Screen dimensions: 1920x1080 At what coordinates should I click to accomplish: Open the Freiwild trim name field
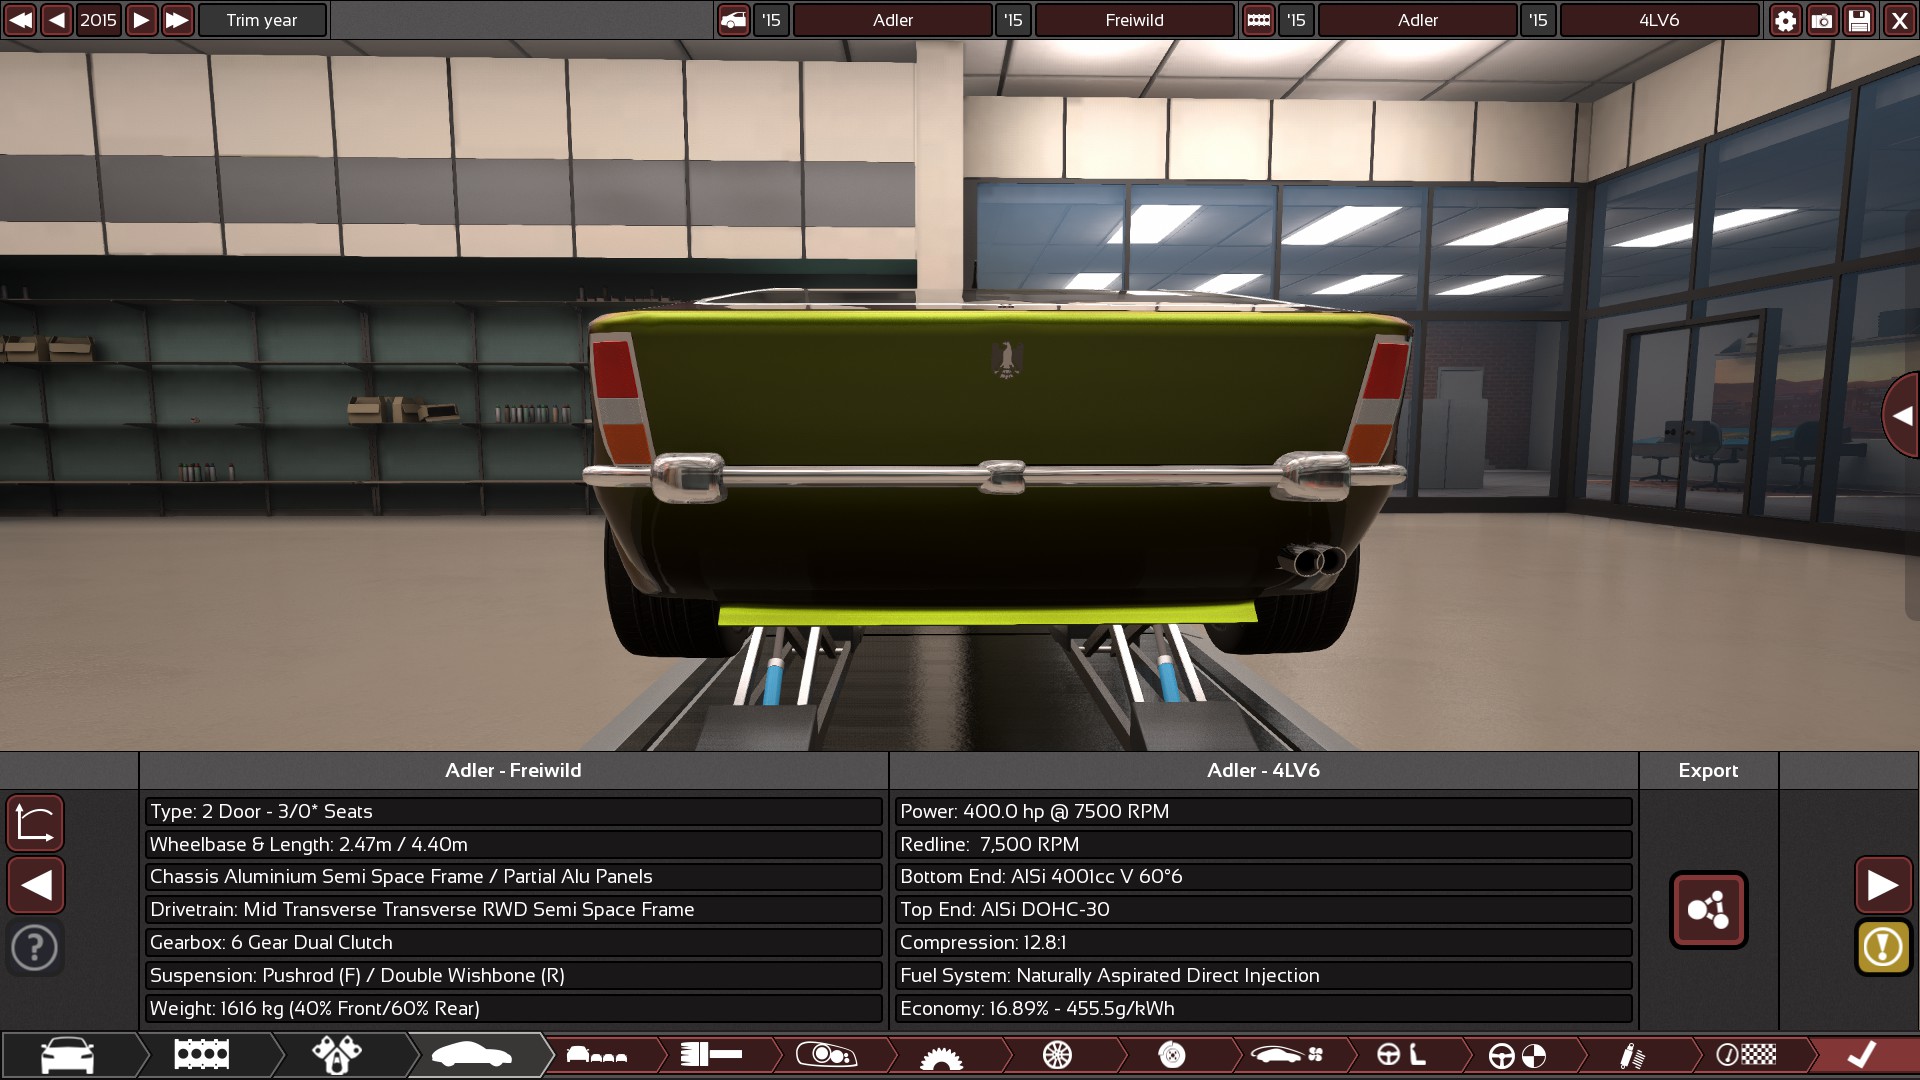click(x=1134, y=20)
